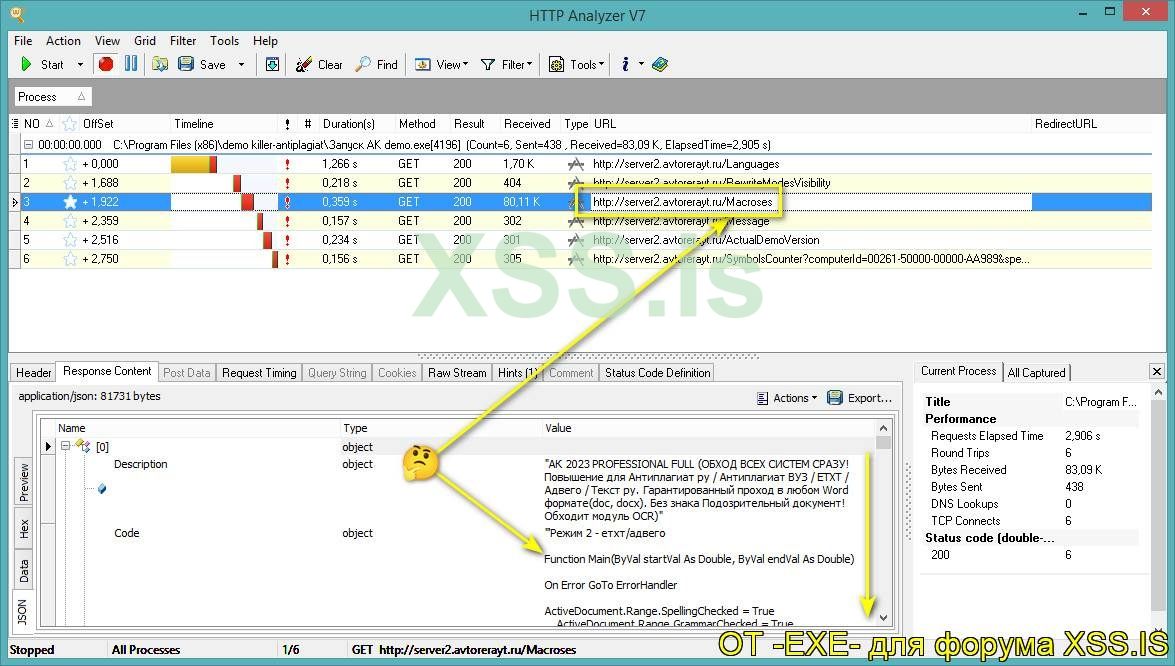Screen dimensions: 1175x666
Task: Stop capture with the red stop icon
Action: (106, 64)
